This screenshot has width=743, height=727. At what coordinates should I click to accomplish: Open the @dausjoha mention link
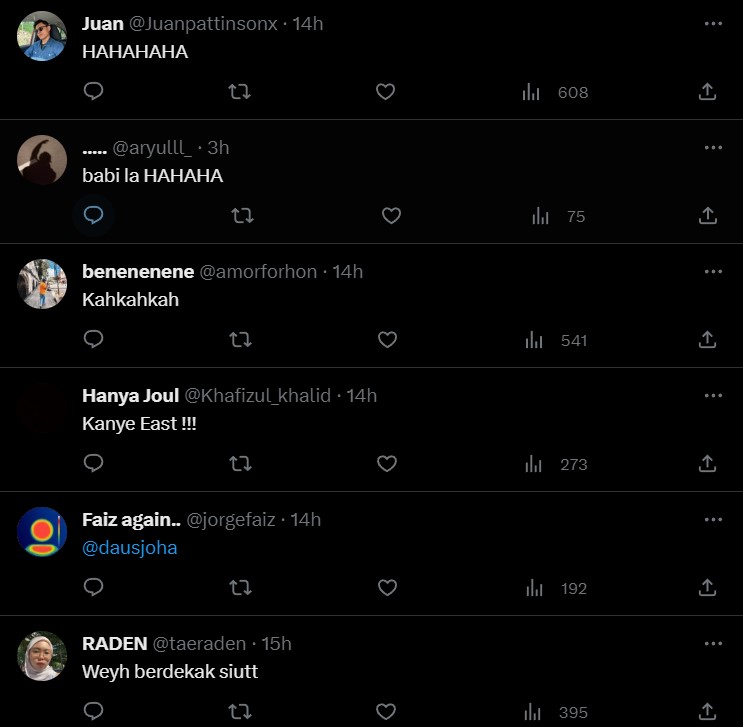click(130, 548)
